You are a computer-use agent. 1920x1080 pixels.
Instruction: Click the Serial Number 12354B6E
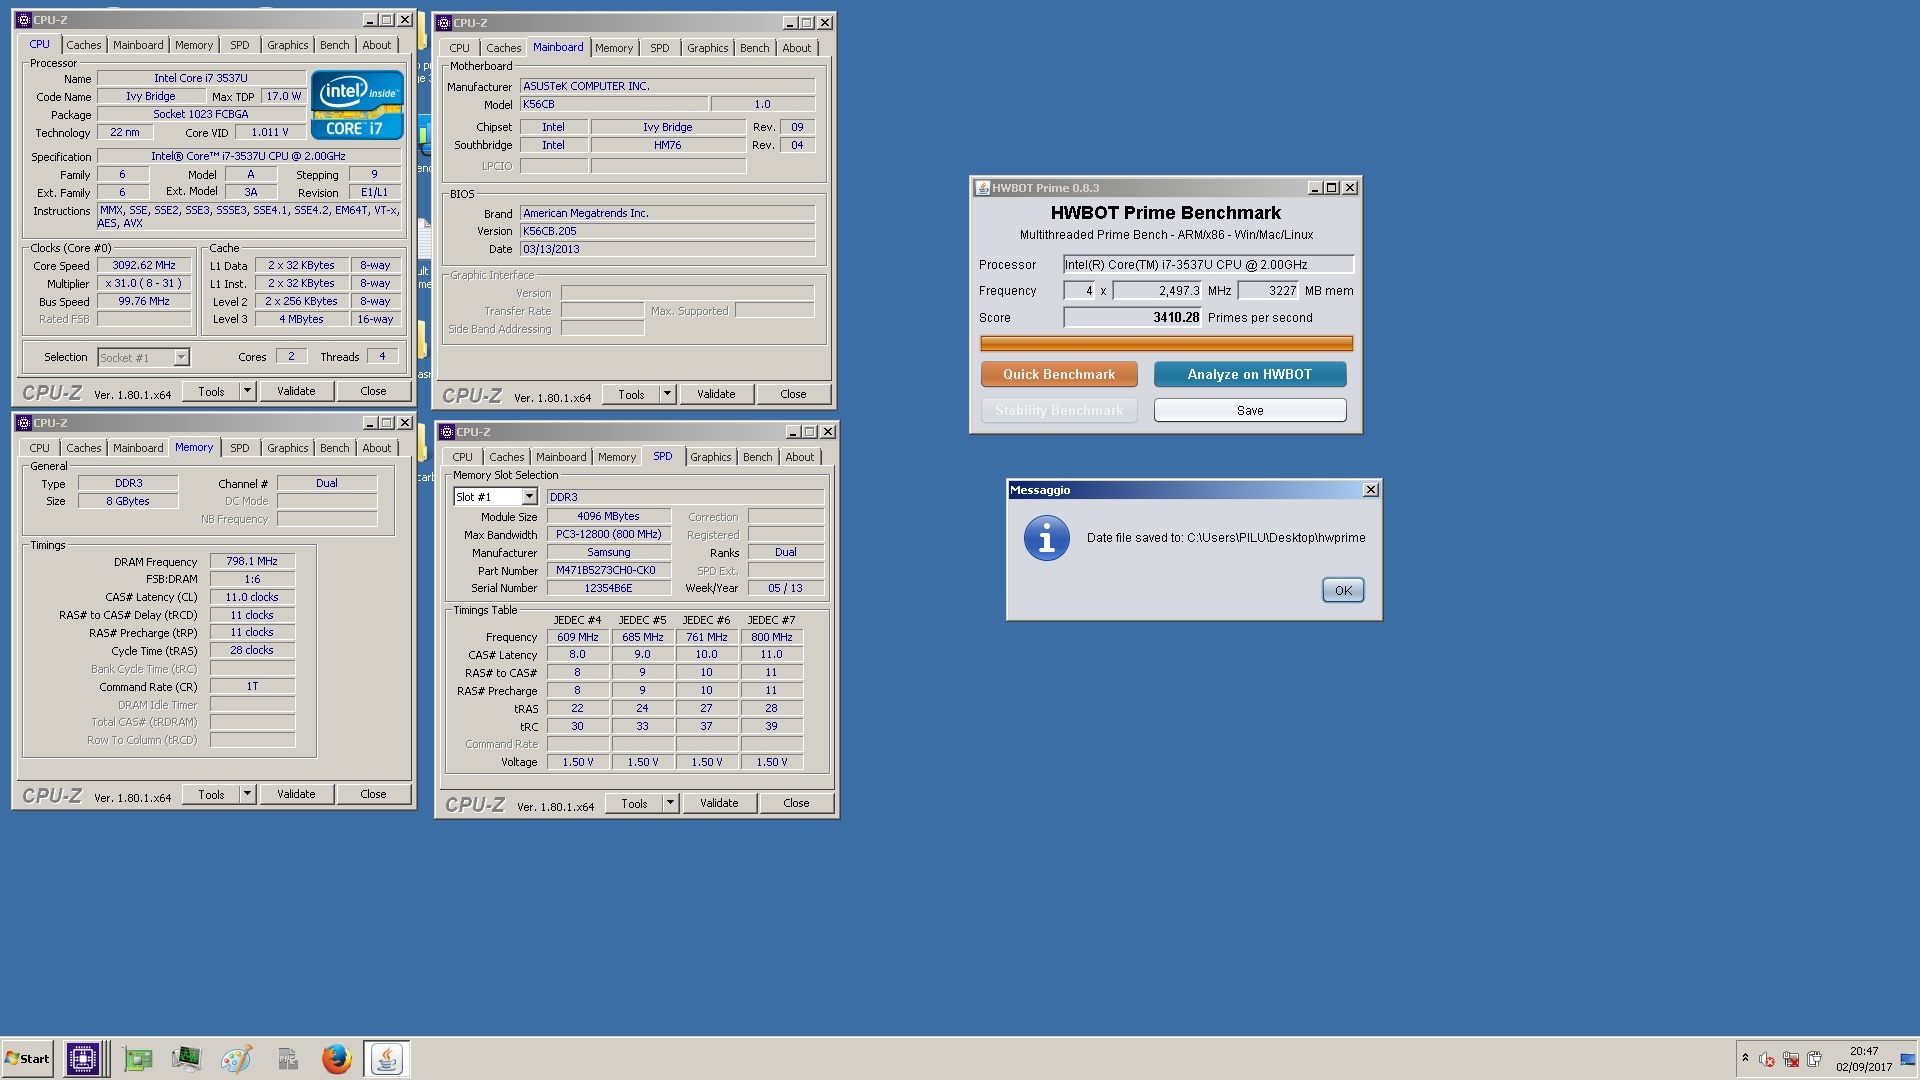pos(608,589)
